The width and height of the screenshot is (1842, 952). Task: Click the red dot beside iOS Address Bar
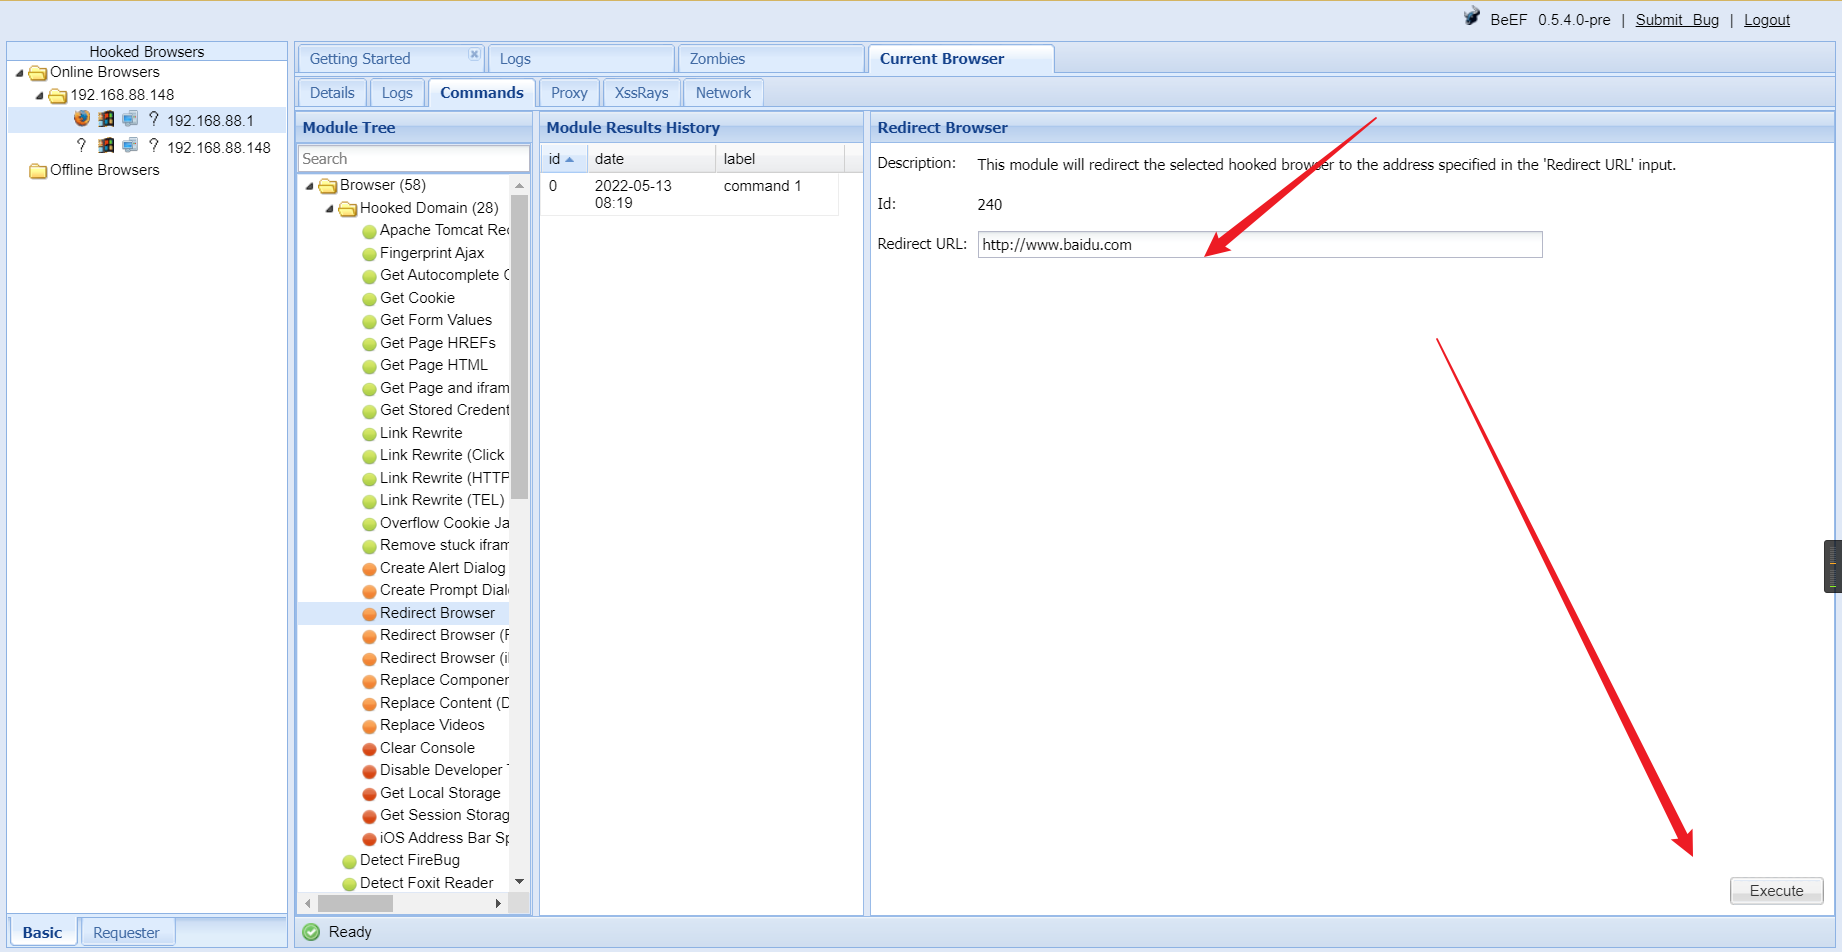369,839
